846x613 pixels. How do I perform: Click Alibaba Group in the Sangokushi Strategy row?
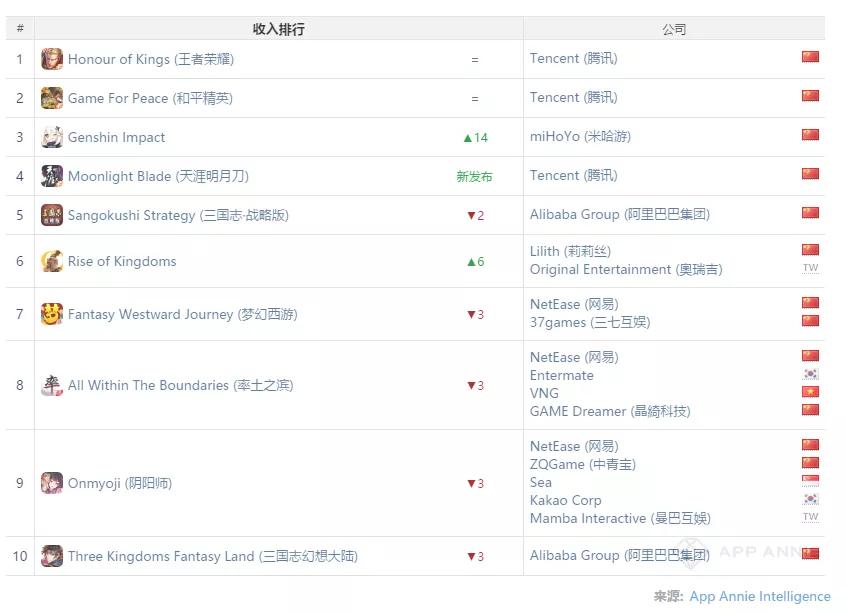(620, 214)
